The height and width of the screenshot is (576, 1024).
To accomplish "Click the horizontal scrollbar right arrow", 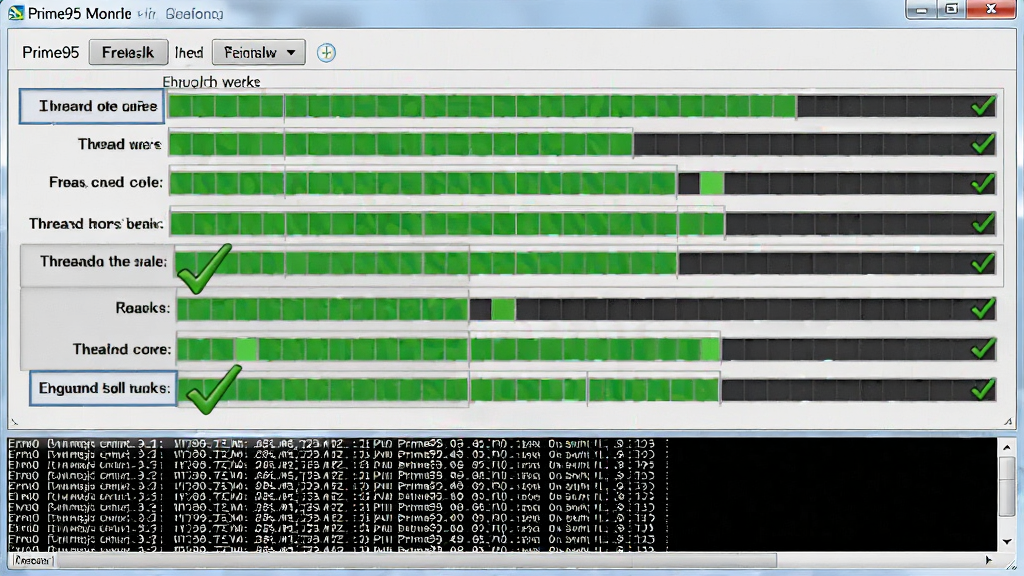I will [989, 560].
